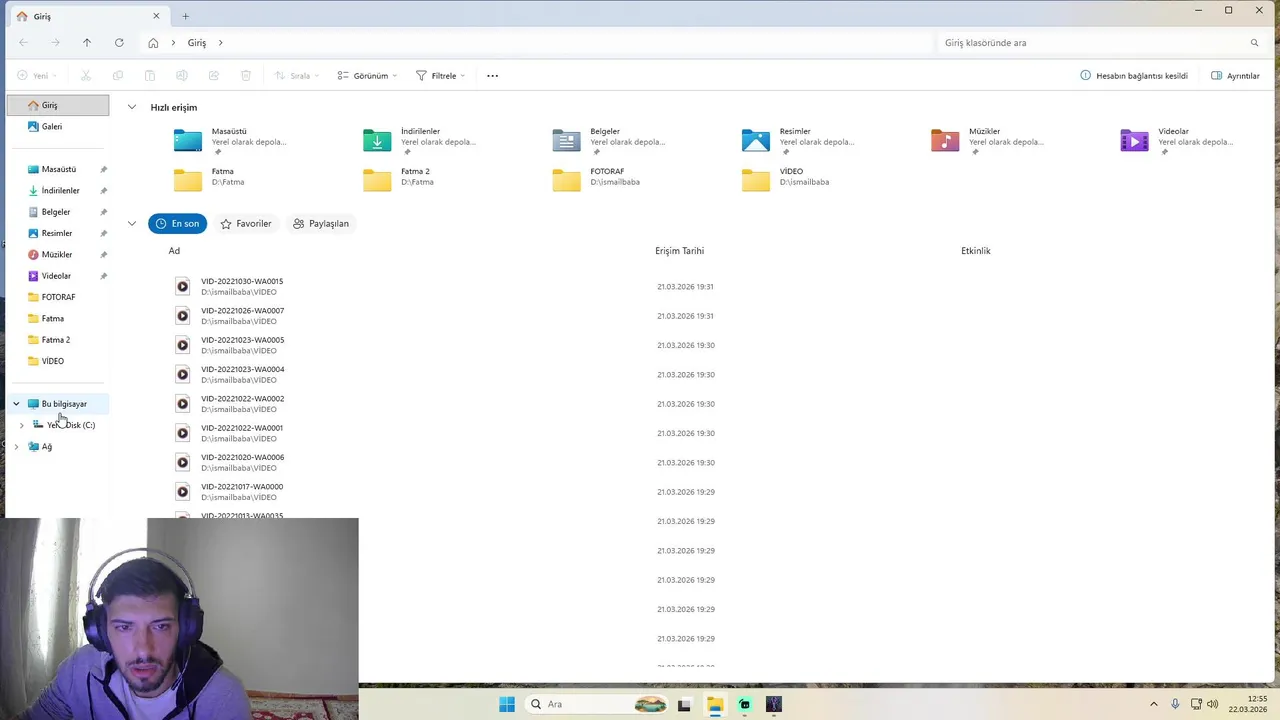Click the home icon in the address bar

153,43
